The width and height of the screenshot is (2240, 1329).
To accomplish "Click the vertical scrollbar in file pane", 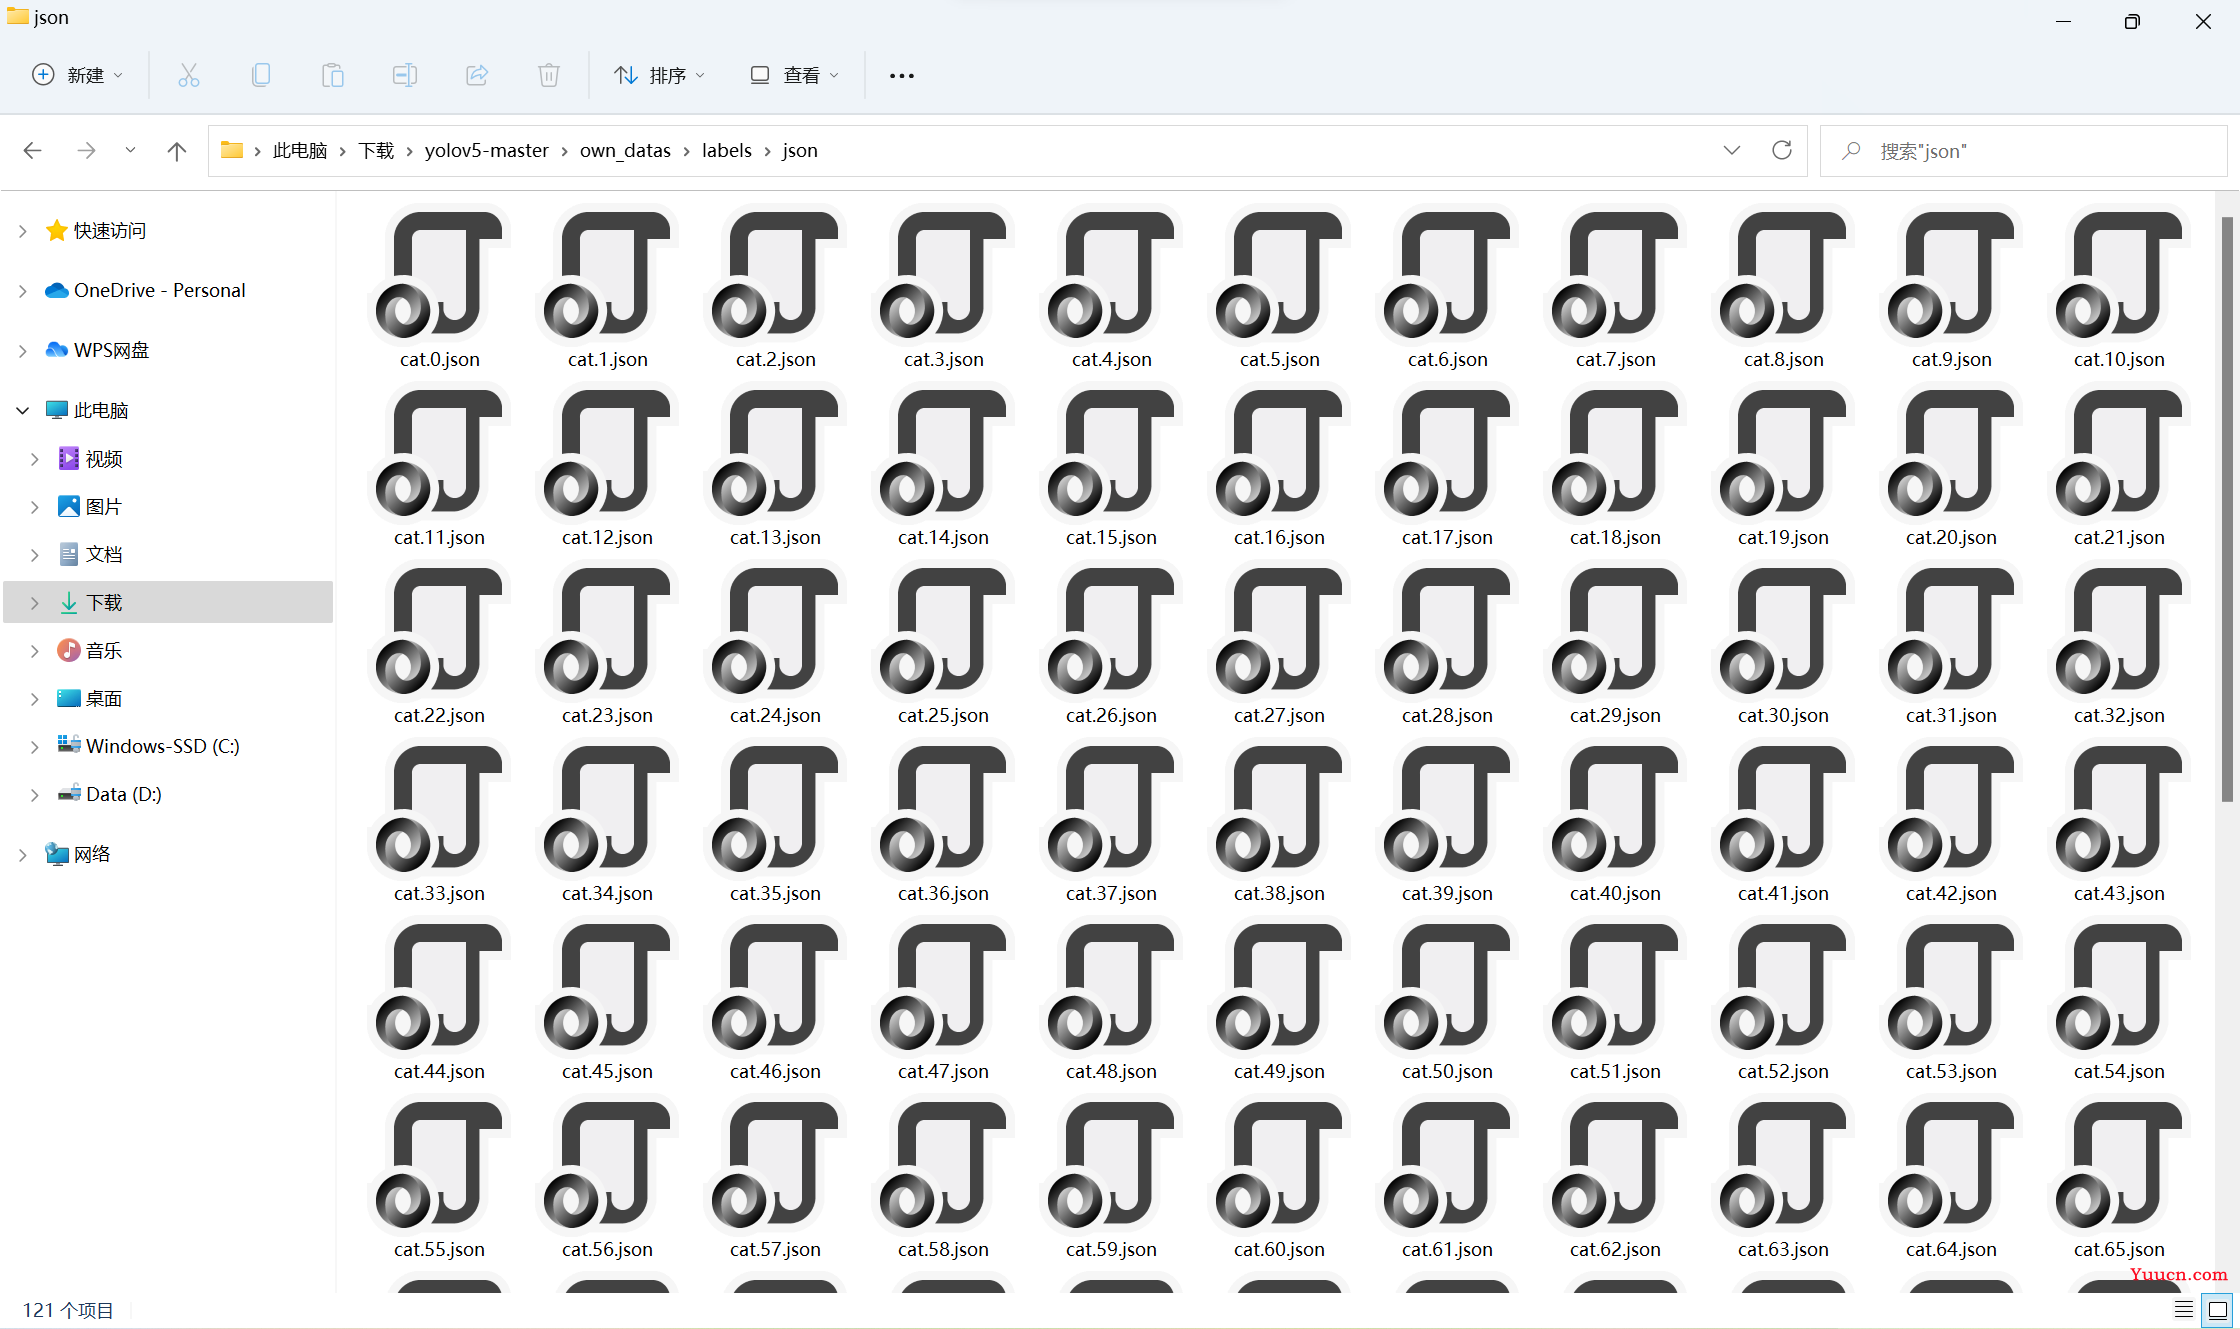I will click(x=2227, y=508).
